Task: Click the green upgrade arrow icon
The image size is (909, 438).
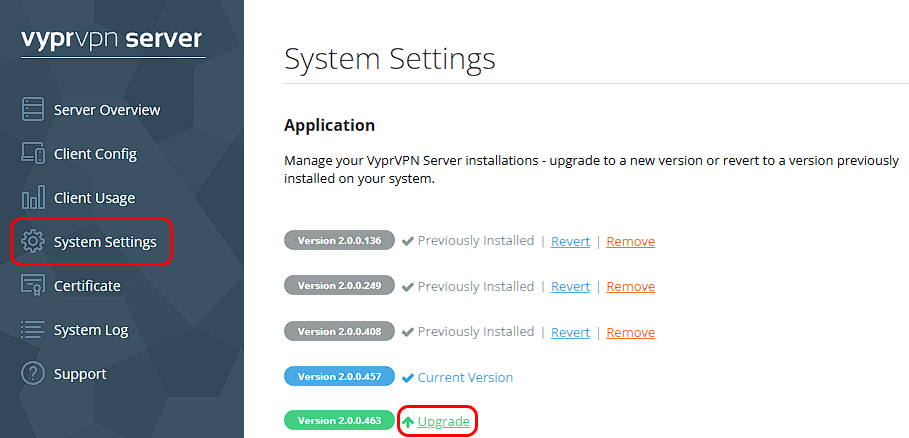Action: pyautogui.click(x=408, y=422)
